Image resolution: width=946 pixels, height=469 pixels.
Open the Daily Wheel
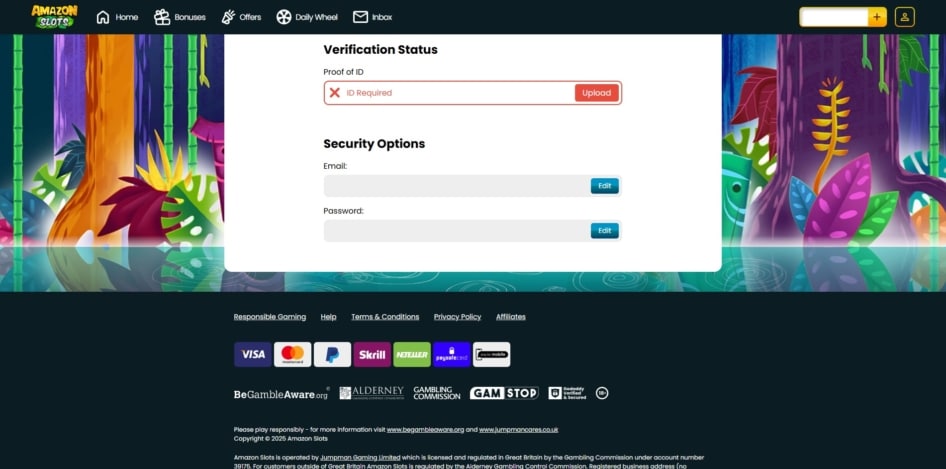[307, 17]
